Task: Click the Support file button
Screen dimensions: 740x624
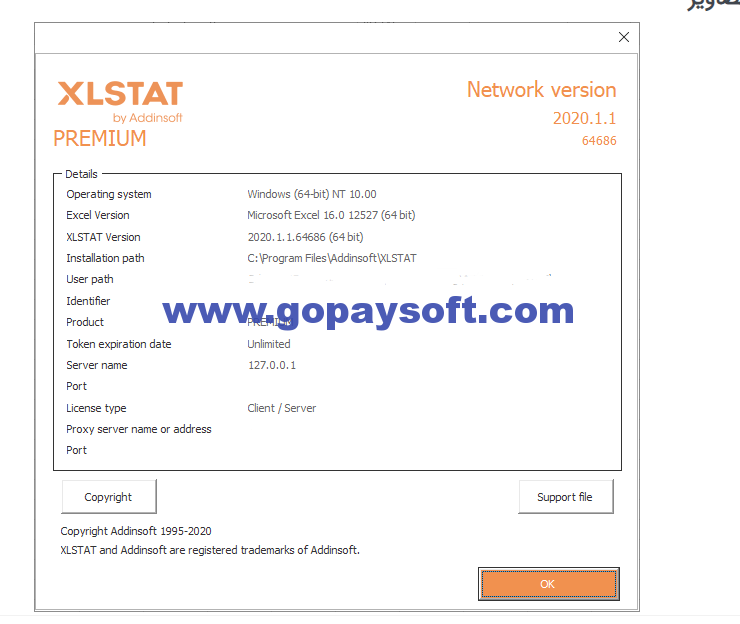Action: (566, 497)
